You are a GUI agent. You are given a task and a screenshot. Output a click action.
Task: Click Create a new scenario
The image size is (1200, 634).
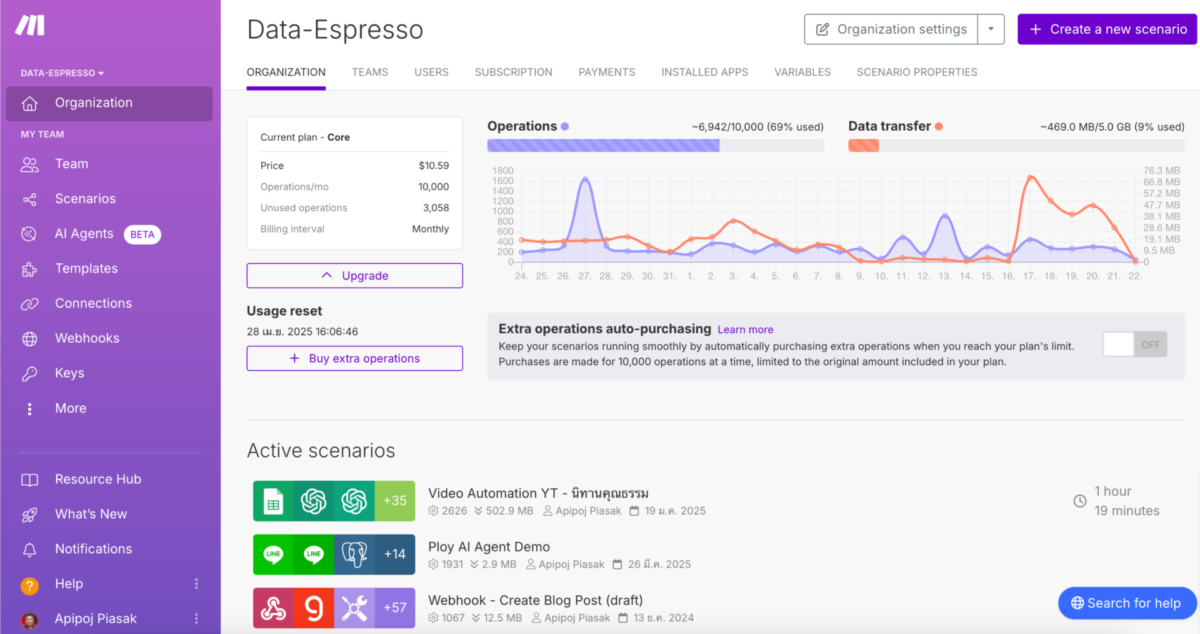(1107, 29)
